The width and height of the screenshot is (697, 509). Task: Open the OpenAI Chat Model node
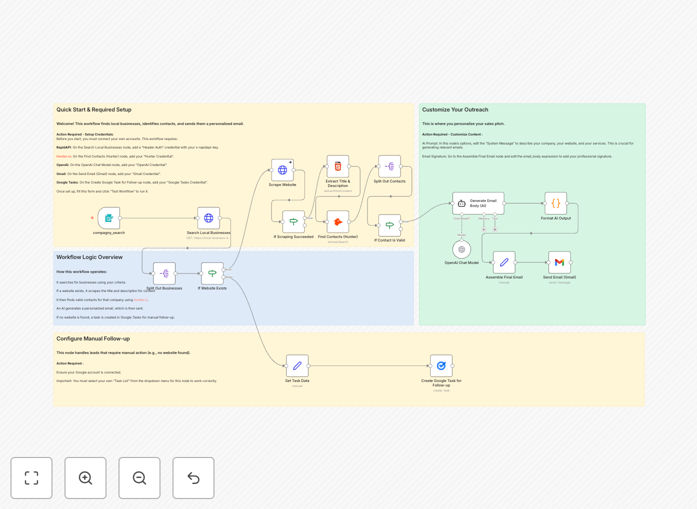tap(461, 249)
